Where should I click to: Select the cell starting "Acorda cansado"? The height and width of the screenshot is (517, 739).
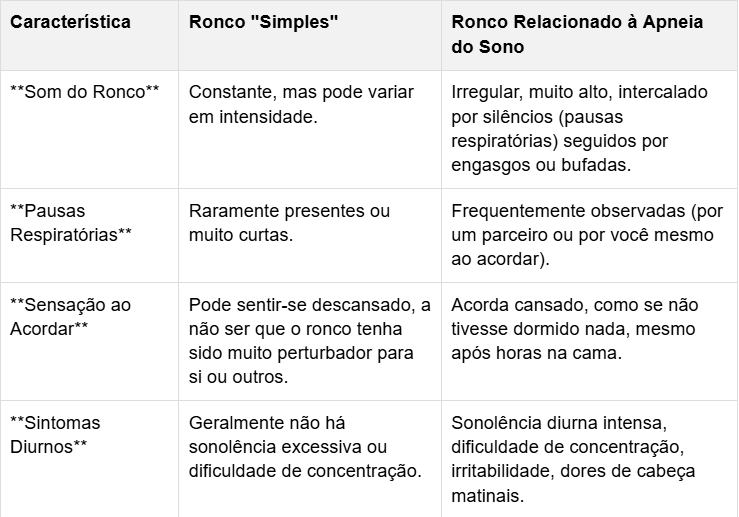point(575,329)
